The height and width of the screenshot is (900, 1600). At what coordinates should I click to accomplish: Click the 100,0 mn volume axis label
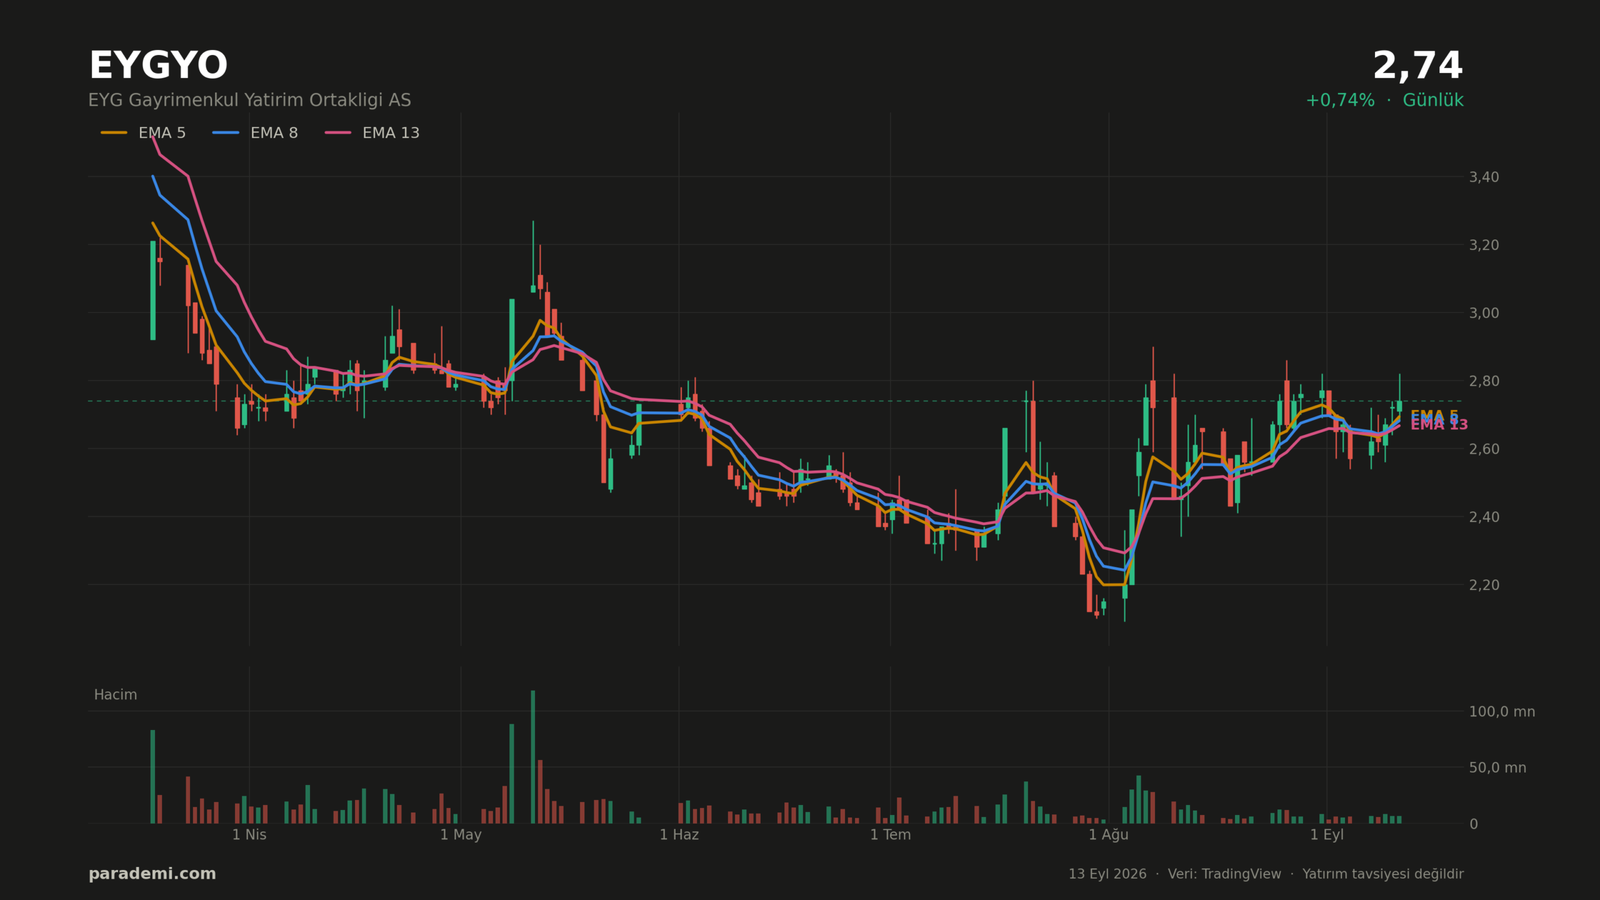(x=1501, y=712)
